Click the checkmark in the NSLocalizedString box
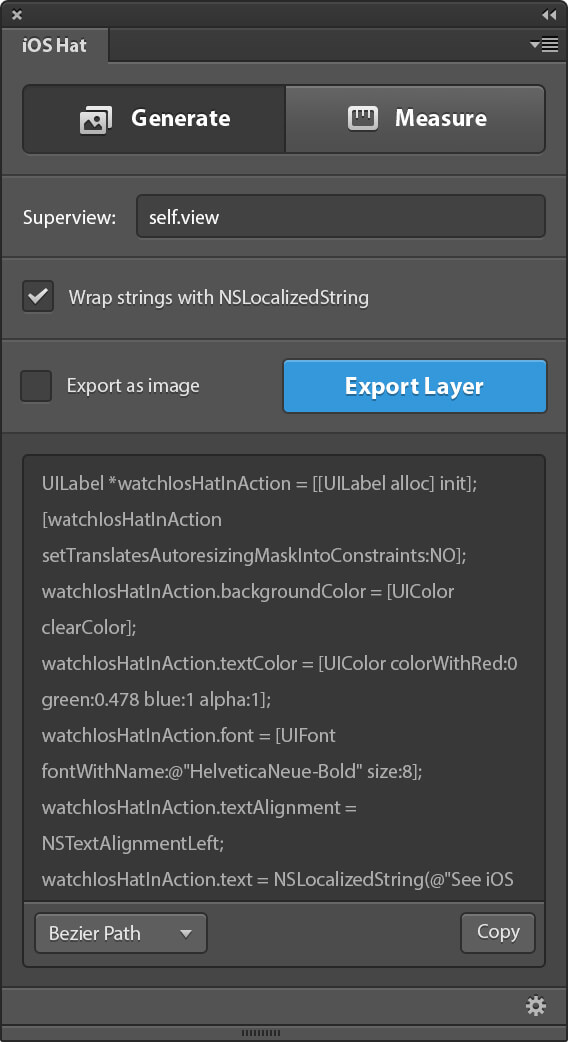Image resolution: width=568 pixels, height=1042 pixels. pyautogui.click(x=38, y=296)
